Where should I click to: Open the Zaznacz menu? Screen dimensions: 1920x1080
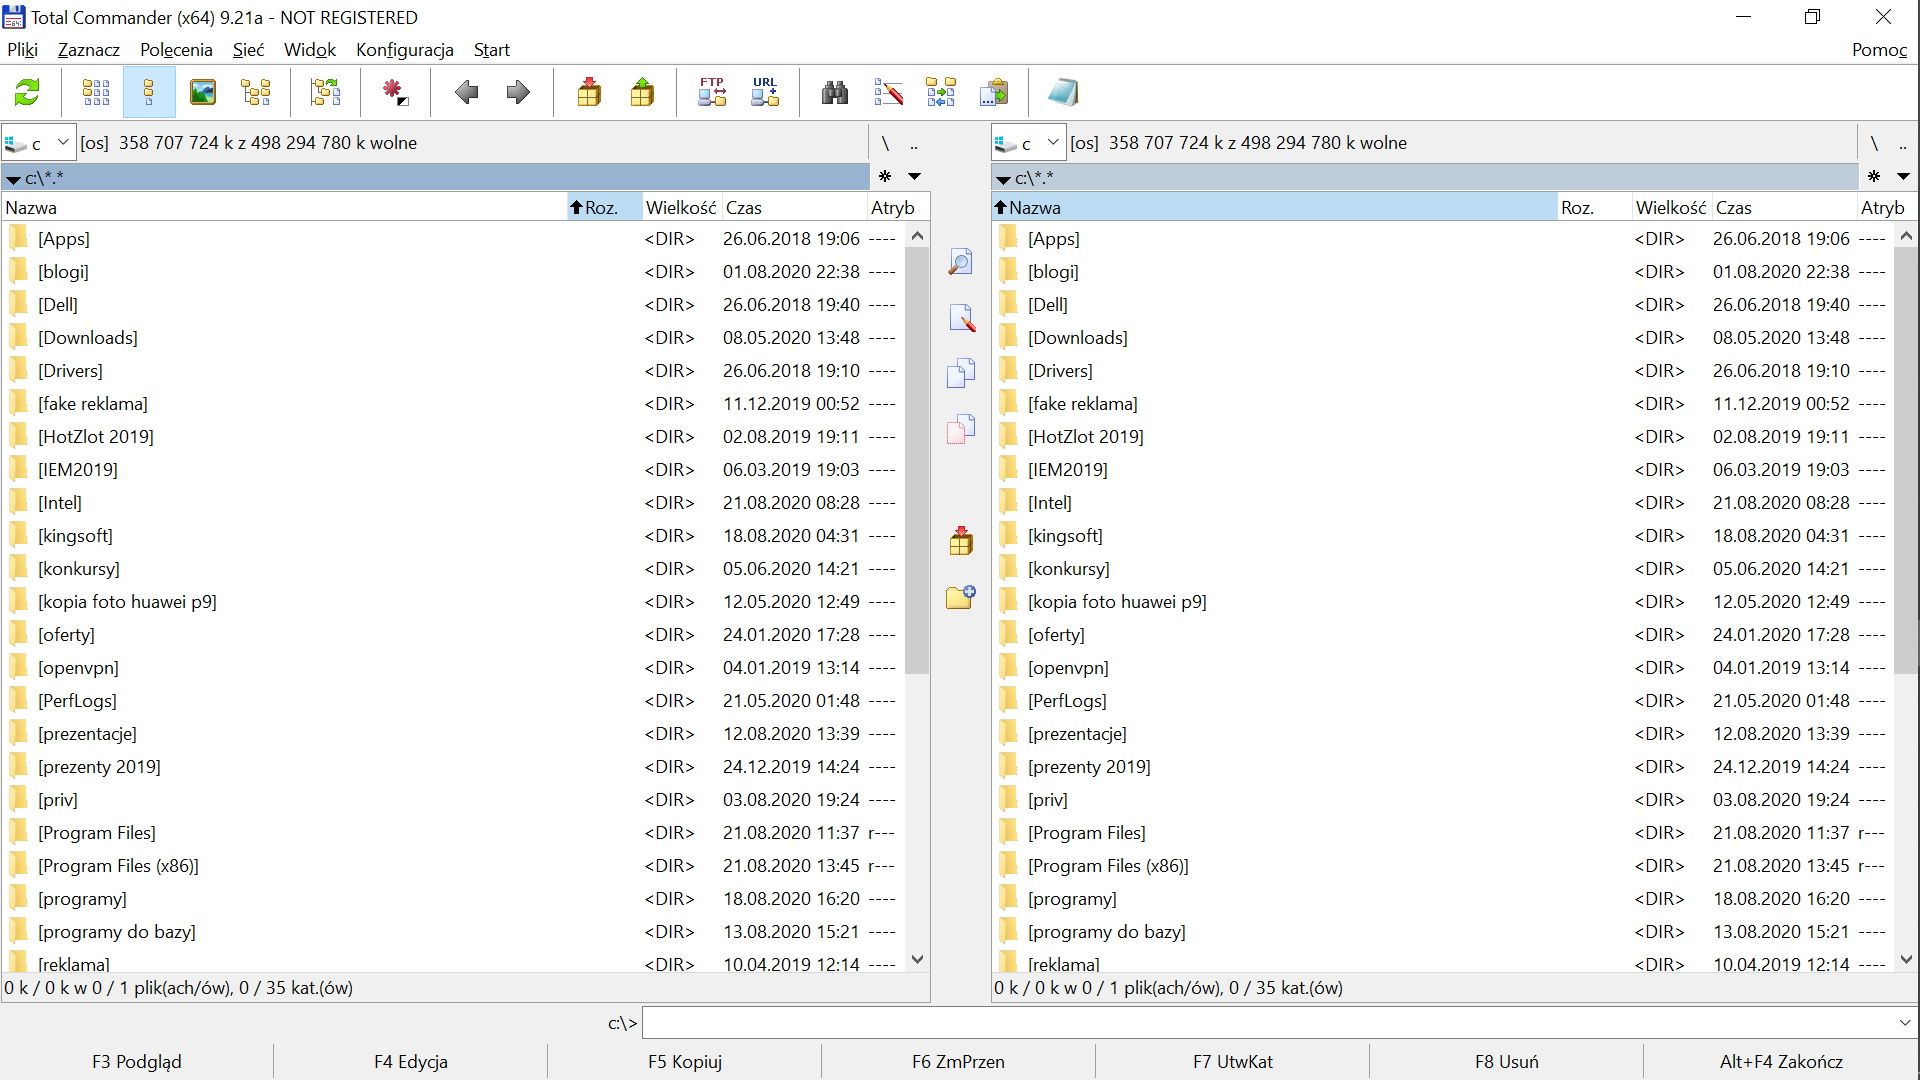tap(89, 50)
